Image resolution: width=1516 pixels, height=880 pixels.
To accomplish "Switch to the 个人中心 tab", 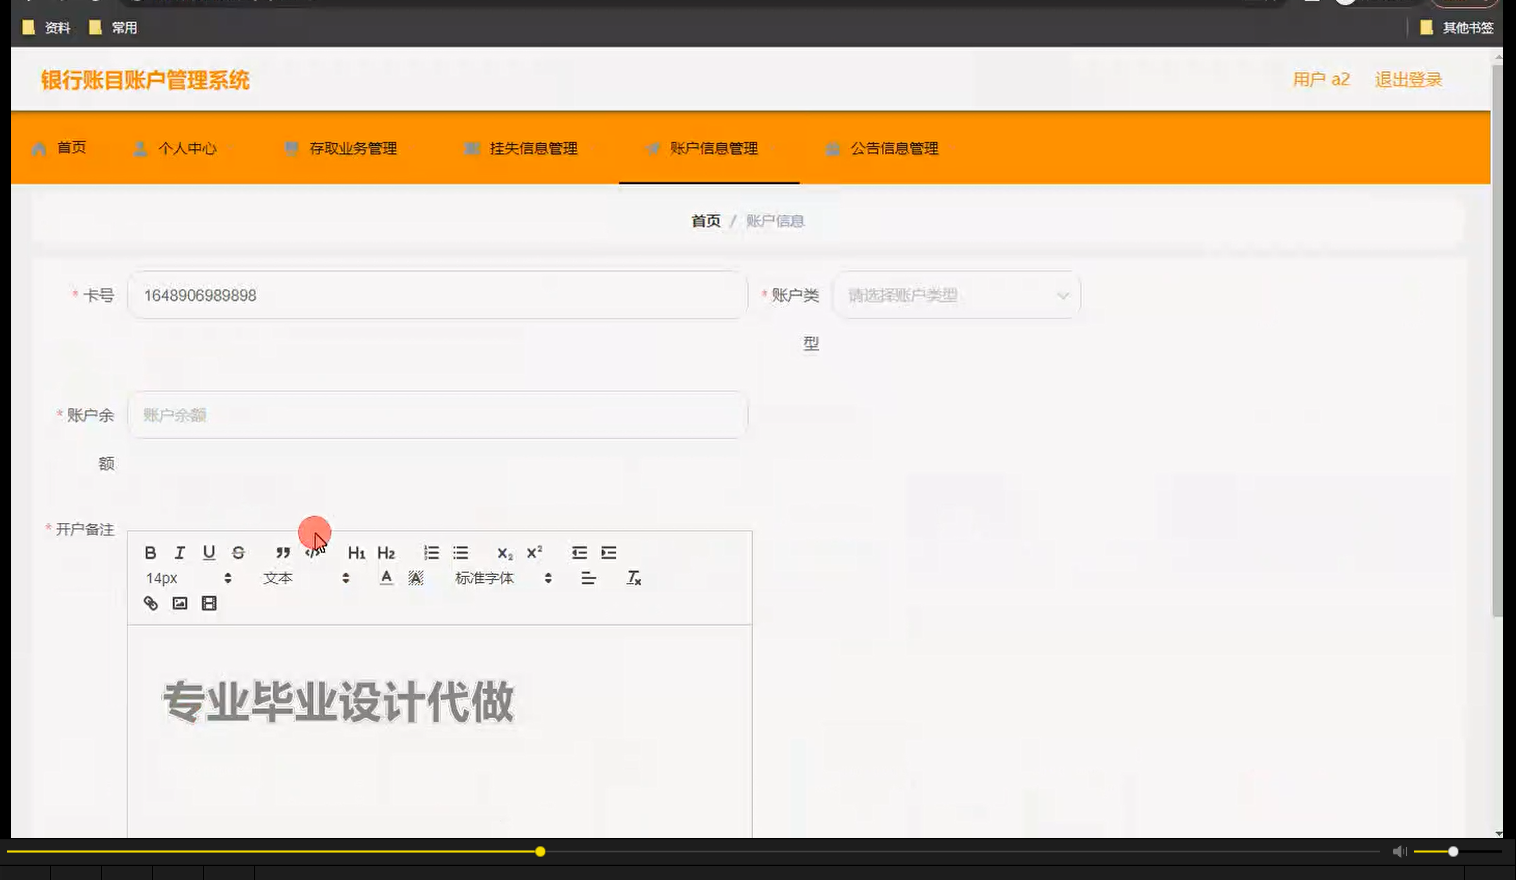I will click(x=186, y=148).
